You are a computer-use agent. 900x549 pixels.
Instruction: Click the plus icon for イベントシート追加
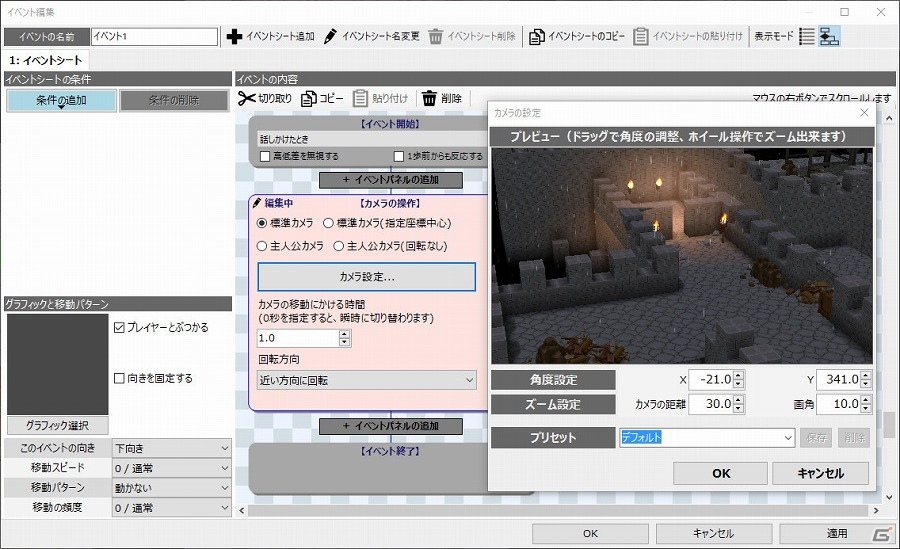click(x=234, y=37)
